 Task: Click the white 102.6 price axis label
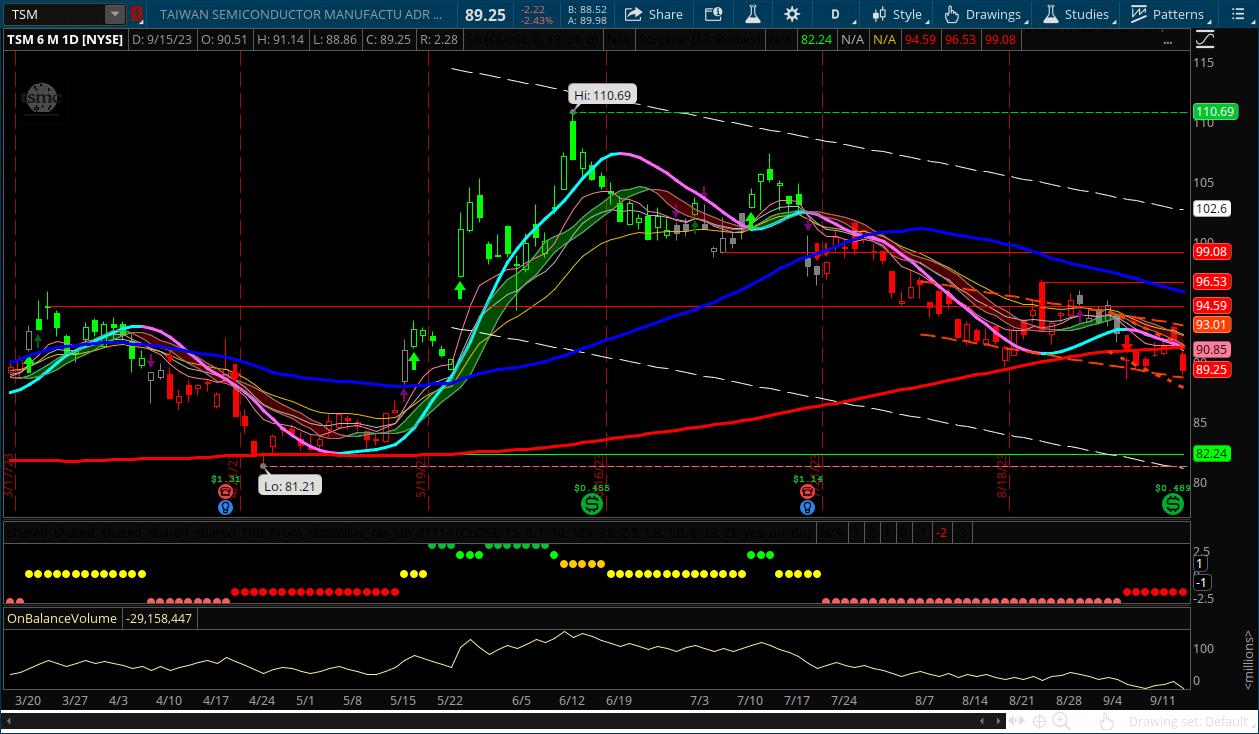coord(1212,209)
